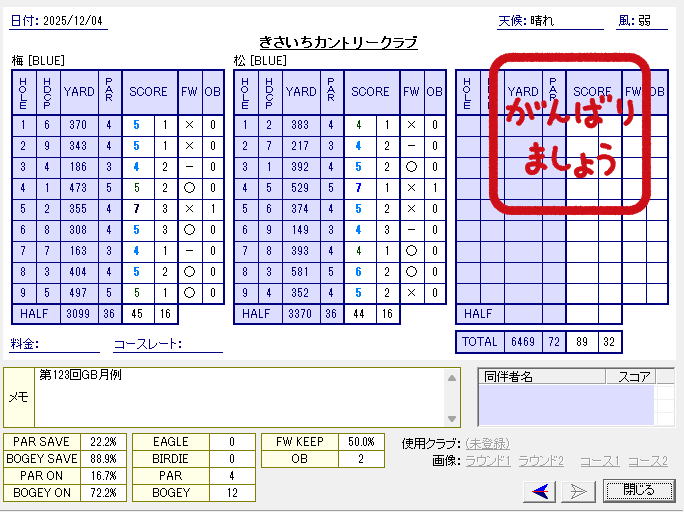The image size is (684, 512).
Task: Click the コースレート course rate field
Action: tap(201, 344)
